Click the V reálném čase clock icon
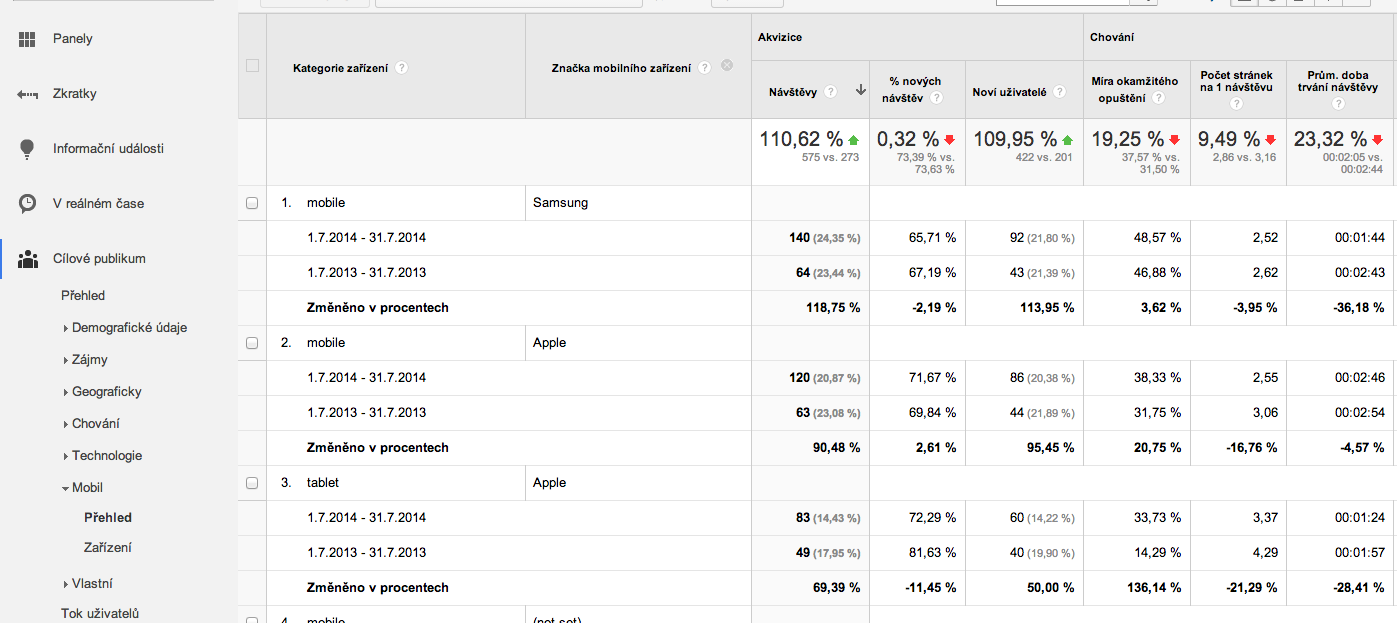1397x623 pixels. (27, 204)
